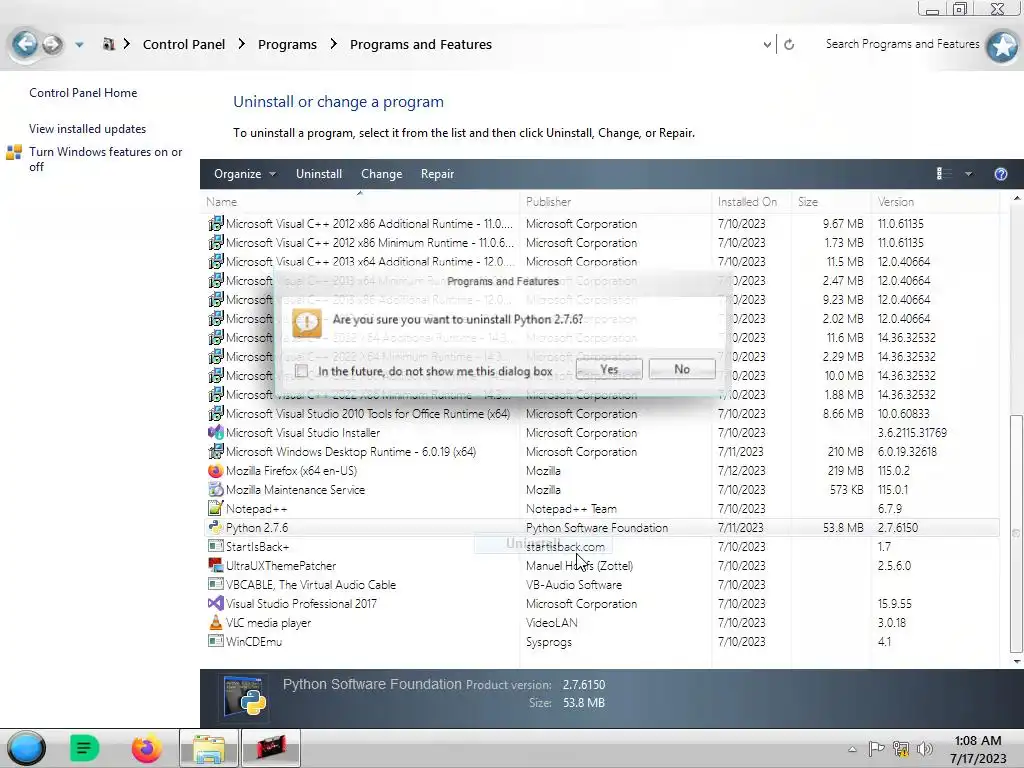Click Change in the toolbar
Image resolution: width=1024 pixels, height=768 pixels.
[x=381, y=174]
